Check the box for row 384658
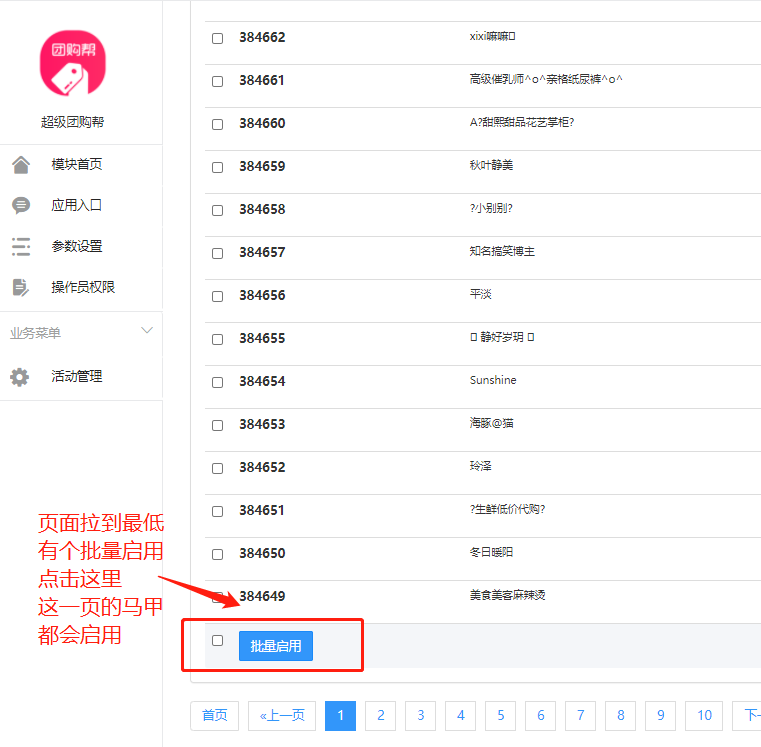The image size is (761, 747). pos(217,210)
